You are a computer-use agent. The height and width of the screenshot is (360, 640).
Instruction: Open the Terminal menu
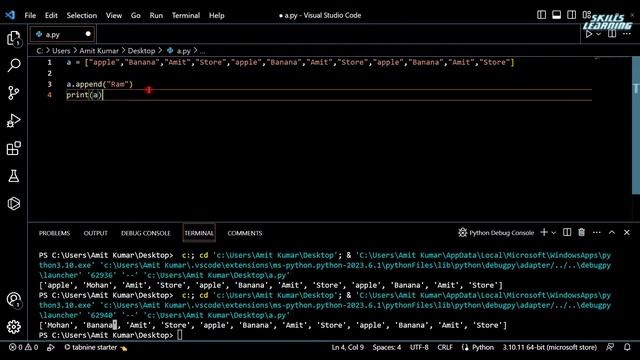point(186,16)
